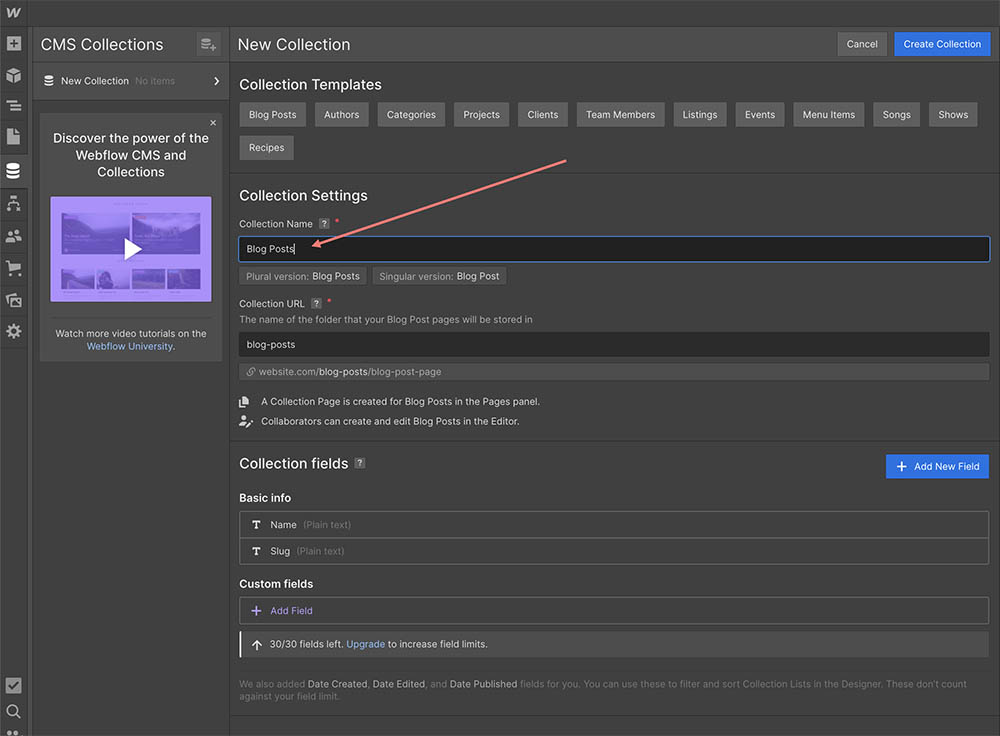The height and width of the screenshot is (736, 1000).
Task: Click Add New Field button
Action: pyautogui.click(x=937, y=466)
